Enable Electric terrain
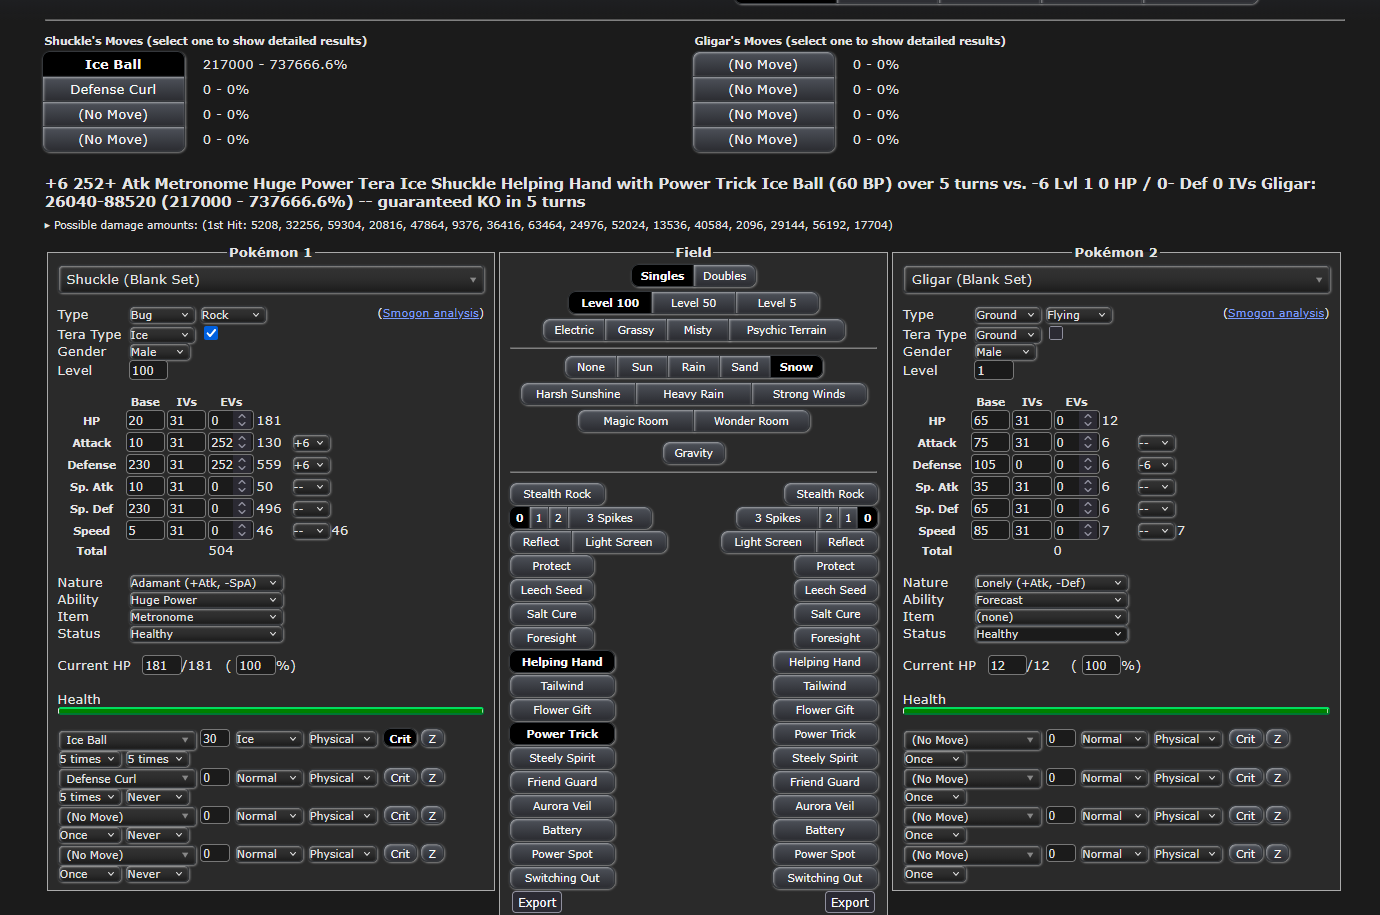 pyautogui.click(x=574, y=330)
